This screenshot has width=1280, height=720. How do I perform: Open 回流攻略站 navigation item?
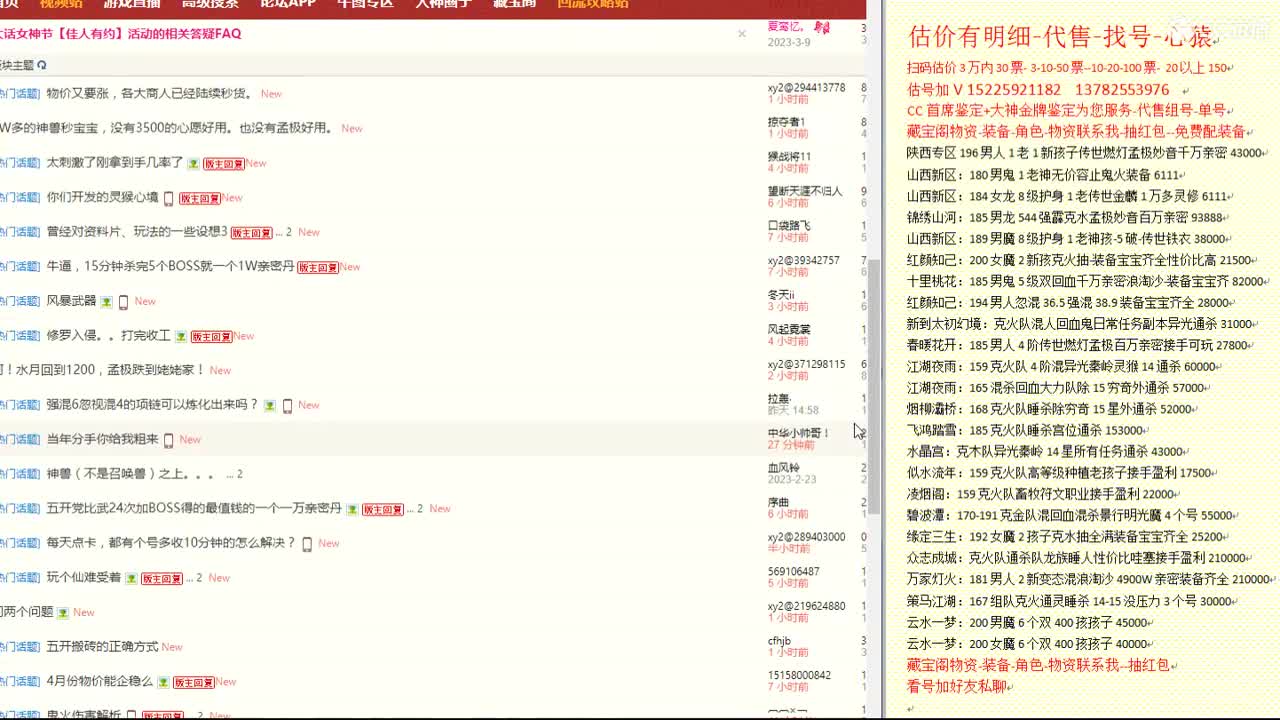pyautogui.click(x=593, y=4)
